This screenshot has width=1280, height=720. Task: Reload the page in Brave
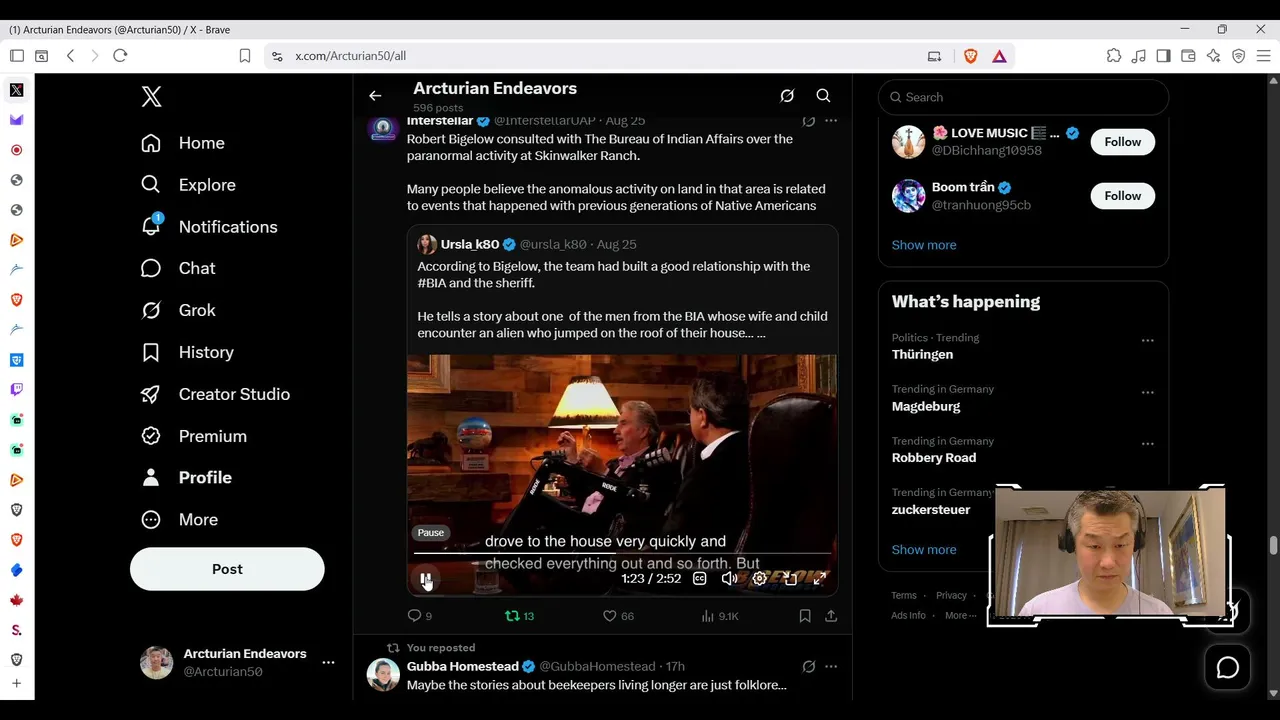coord(120,56)
